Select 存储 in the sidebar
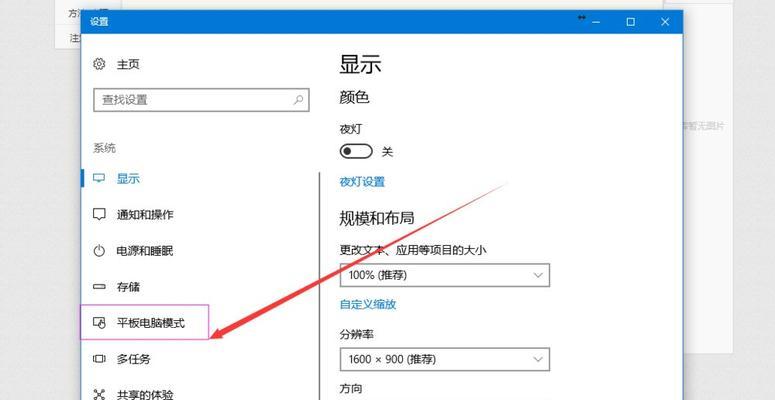The image size is (775, 400). (128, 287)
